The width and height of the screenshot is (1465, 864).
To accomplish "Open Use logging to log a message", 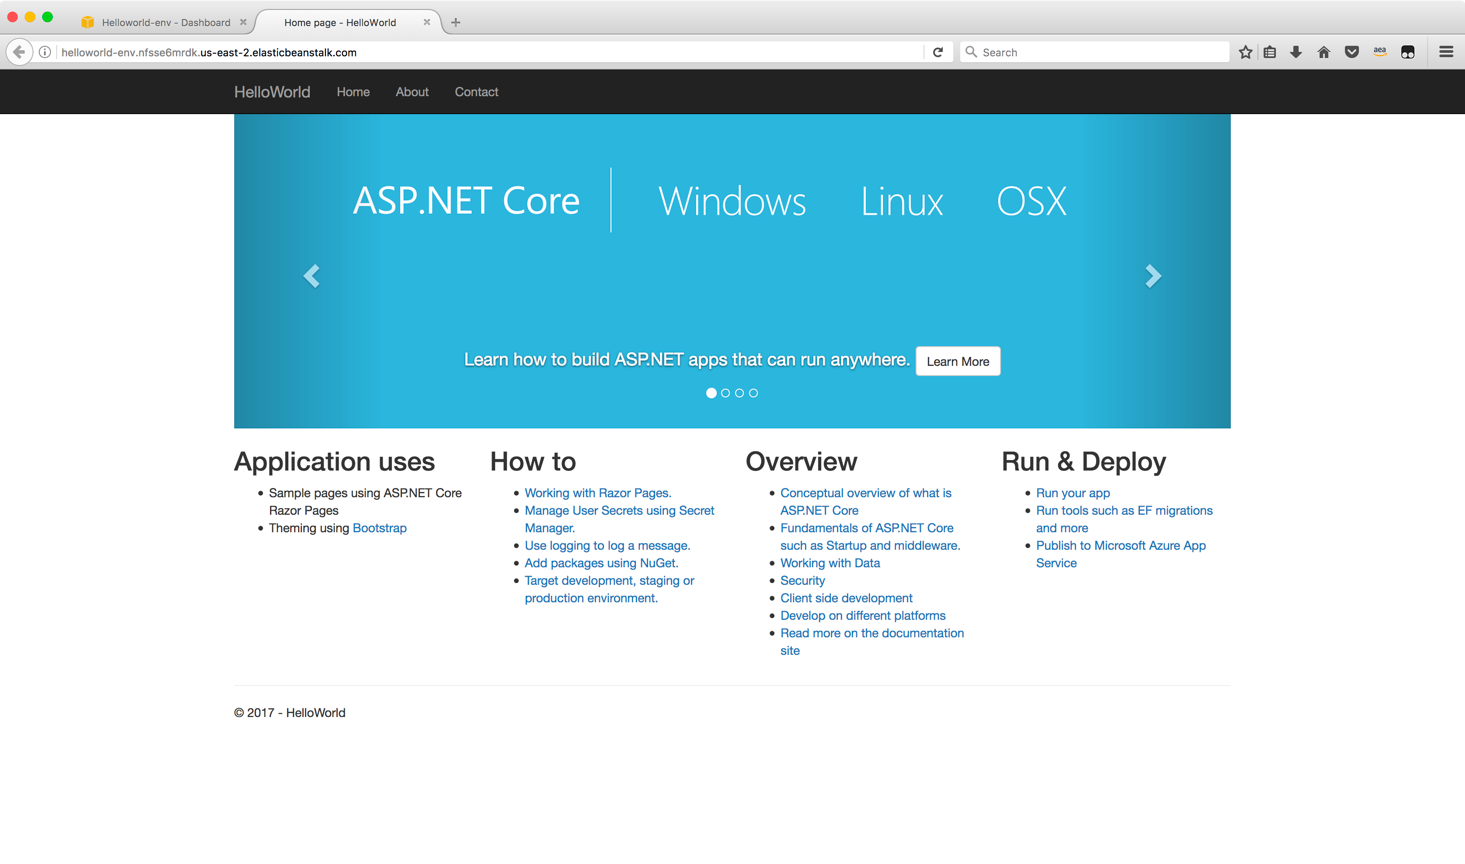I will [x=607, y=546].
